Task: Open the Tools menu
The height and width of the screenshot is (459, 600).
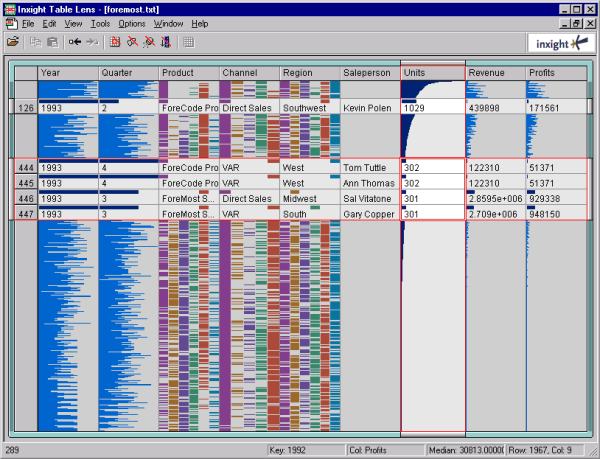Action: [x=100, y=24]
